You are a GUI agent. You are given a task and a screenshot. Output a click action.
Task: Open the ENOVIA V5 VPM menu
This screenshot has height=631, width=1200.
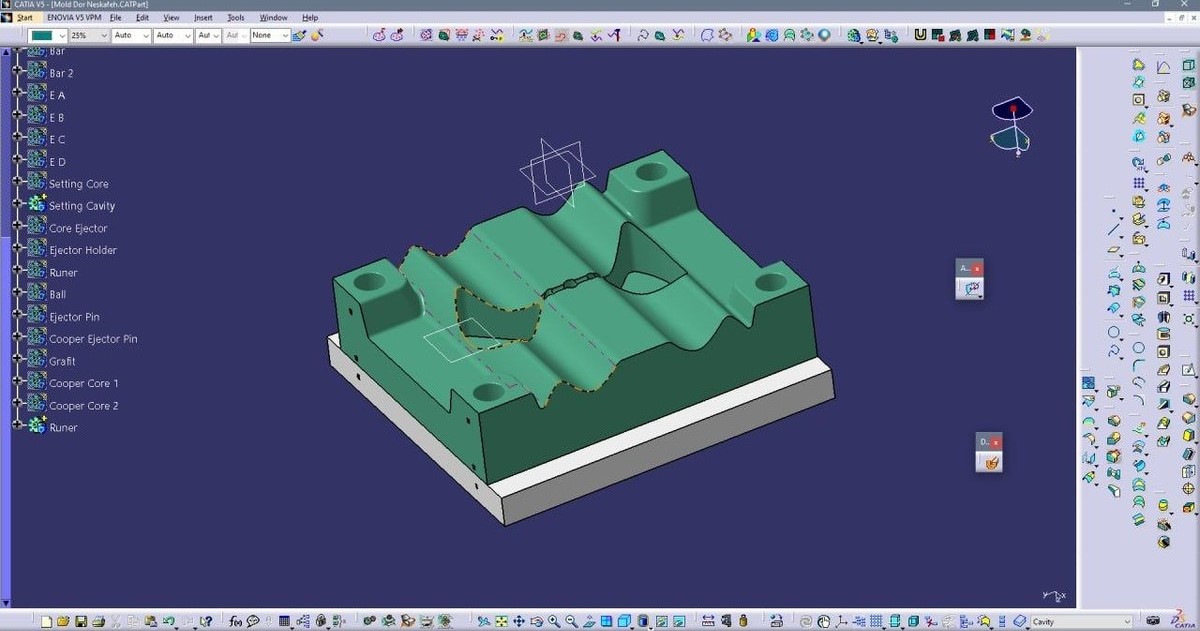click(x=75, y=18)
